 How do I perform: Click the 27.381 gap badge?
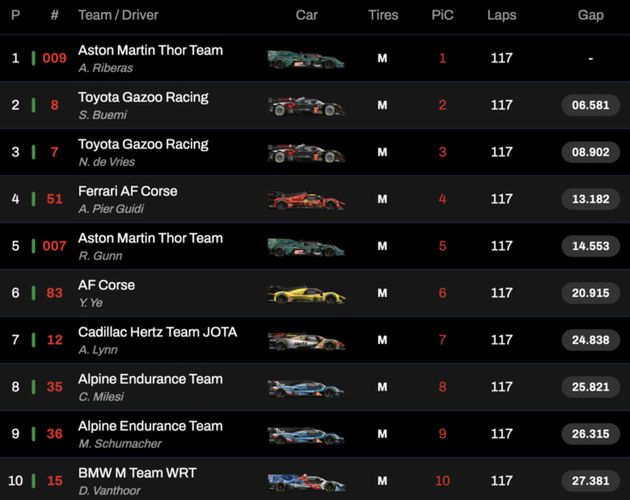590,481
